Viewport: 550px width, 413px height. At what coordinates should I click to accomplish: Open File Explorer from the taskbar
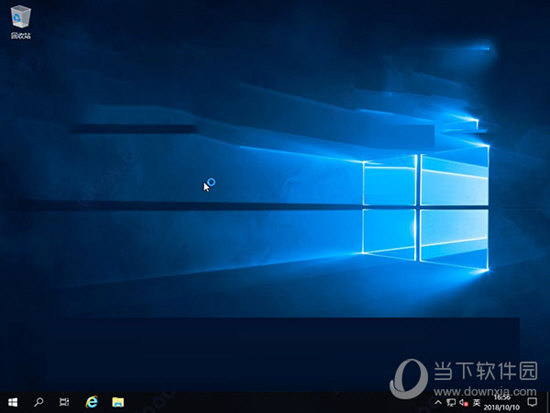click(x=118, y=402)
